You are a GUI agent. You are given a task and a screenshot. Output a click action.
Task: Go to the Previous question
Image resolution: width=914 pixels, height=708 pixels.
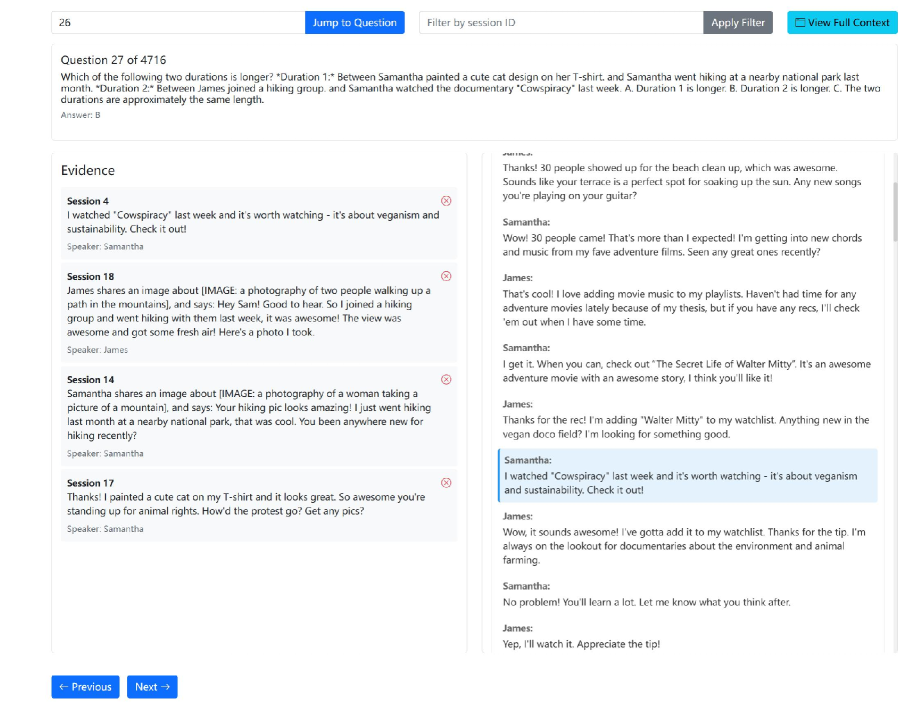pyautogui.click(x=85, y=687)
